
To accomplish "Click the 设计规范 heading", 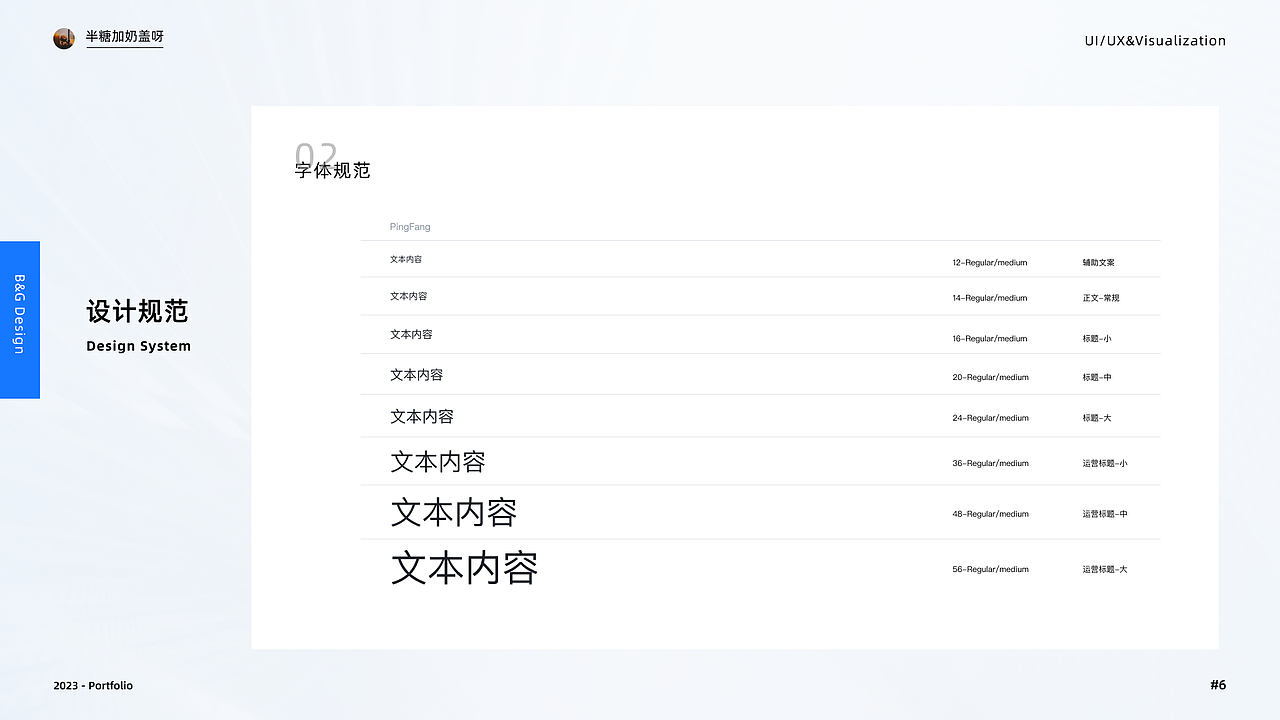I will click(x=137, y=311).
